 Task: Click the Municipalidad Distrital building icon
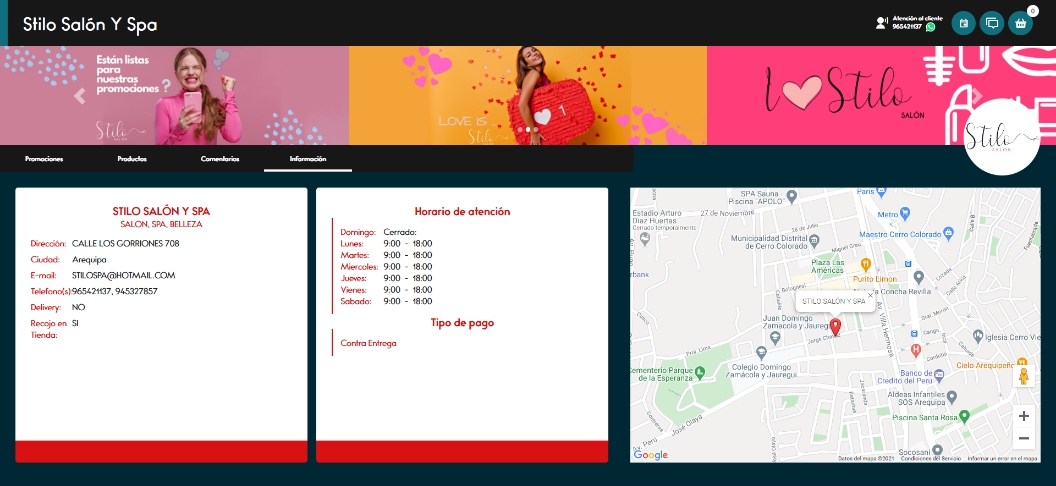point(814,240)
